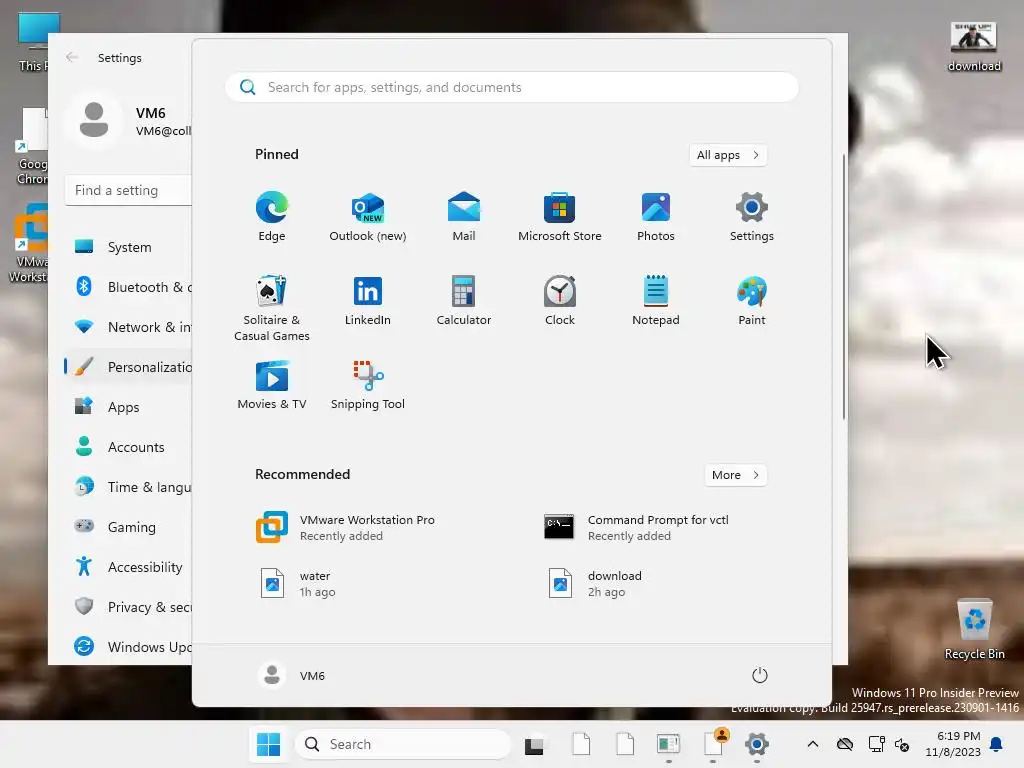Open the VM6 user account menu
This screenshot has height=768, width=1024.
(292, 675)
